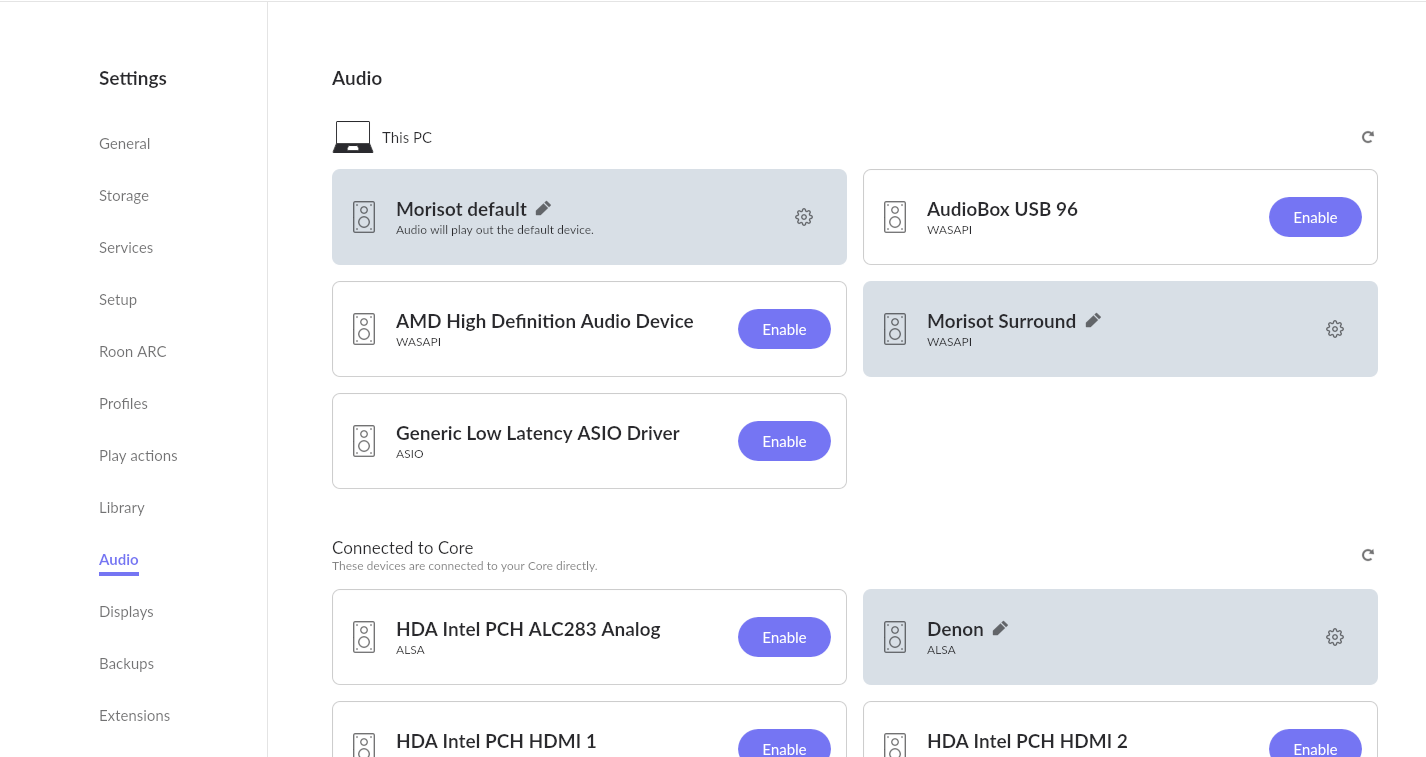Rename Morisot Surround using pencil icon

click(1093, 320)
